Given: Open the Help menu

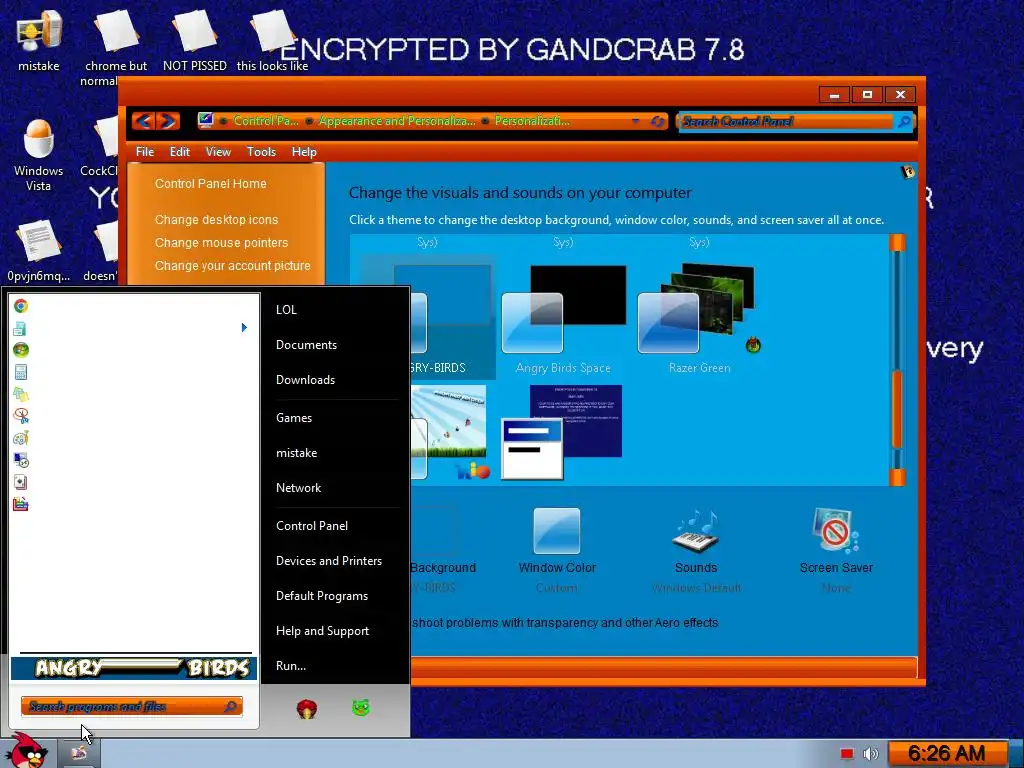Looking at the screenshot, I should [304, 152].
